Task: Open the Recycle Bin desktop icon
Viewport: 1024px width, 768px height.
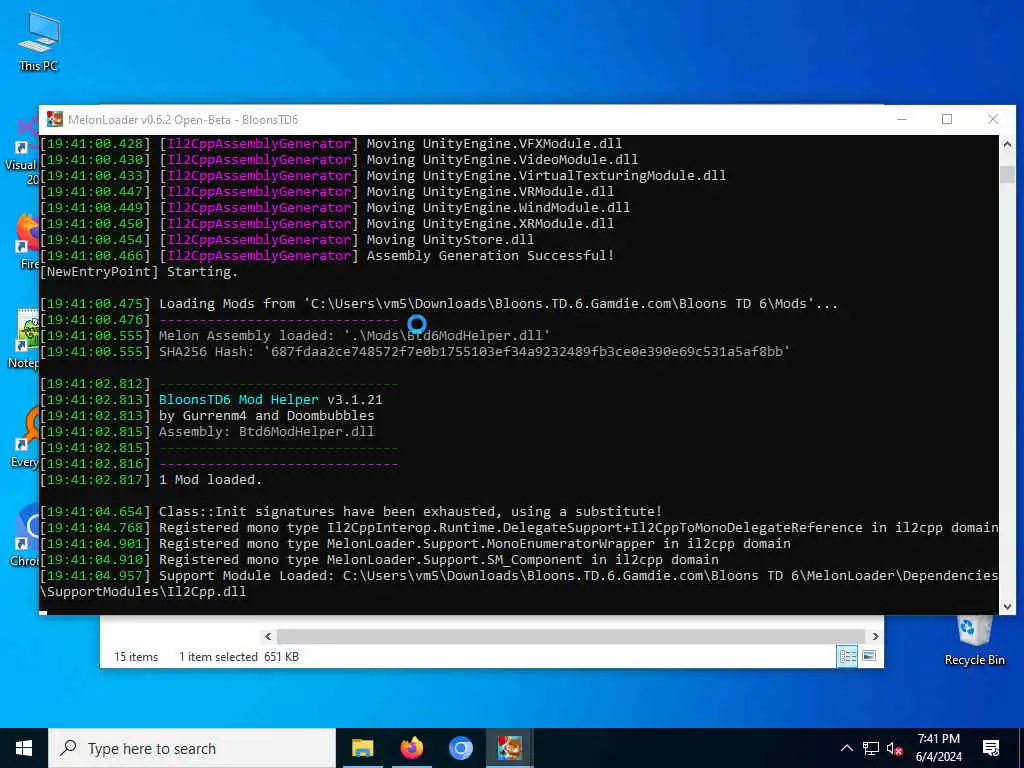Action: click(x=974, y=641)
